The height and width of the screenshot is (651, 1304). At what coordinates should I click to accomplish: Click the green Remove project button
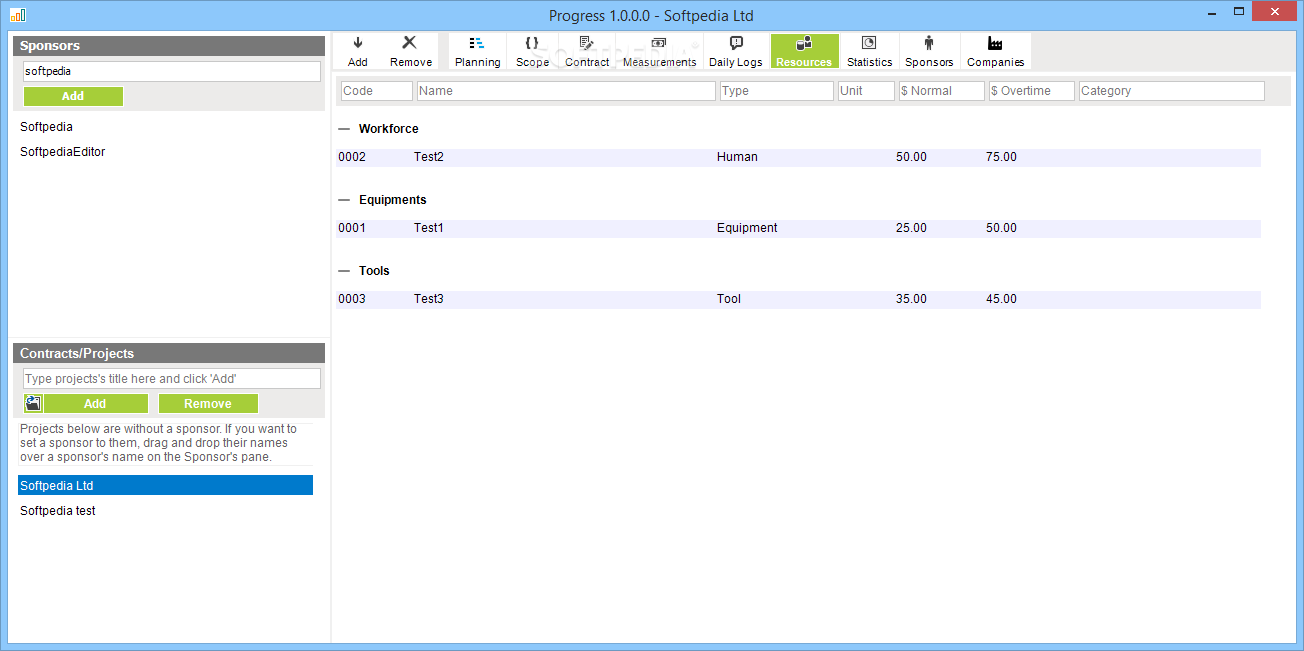pyautogui.click(x=208, y=403)
